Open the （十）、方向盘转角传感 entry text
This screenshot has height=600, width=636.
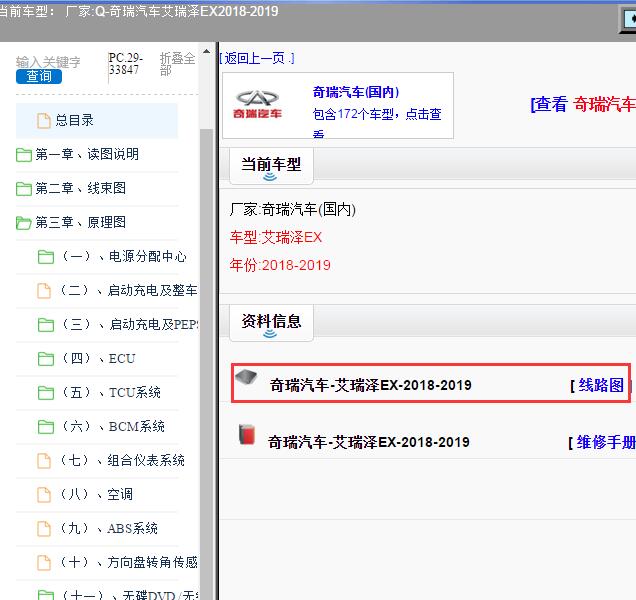pos(128,563)
